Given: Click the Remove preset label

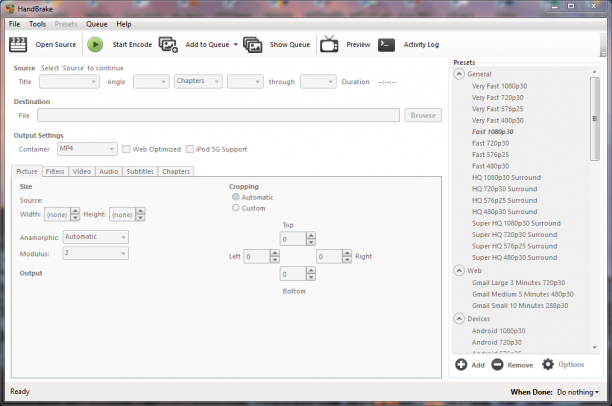Looking at the screenshot, I should pyautogui.click(x=520, y=365).
